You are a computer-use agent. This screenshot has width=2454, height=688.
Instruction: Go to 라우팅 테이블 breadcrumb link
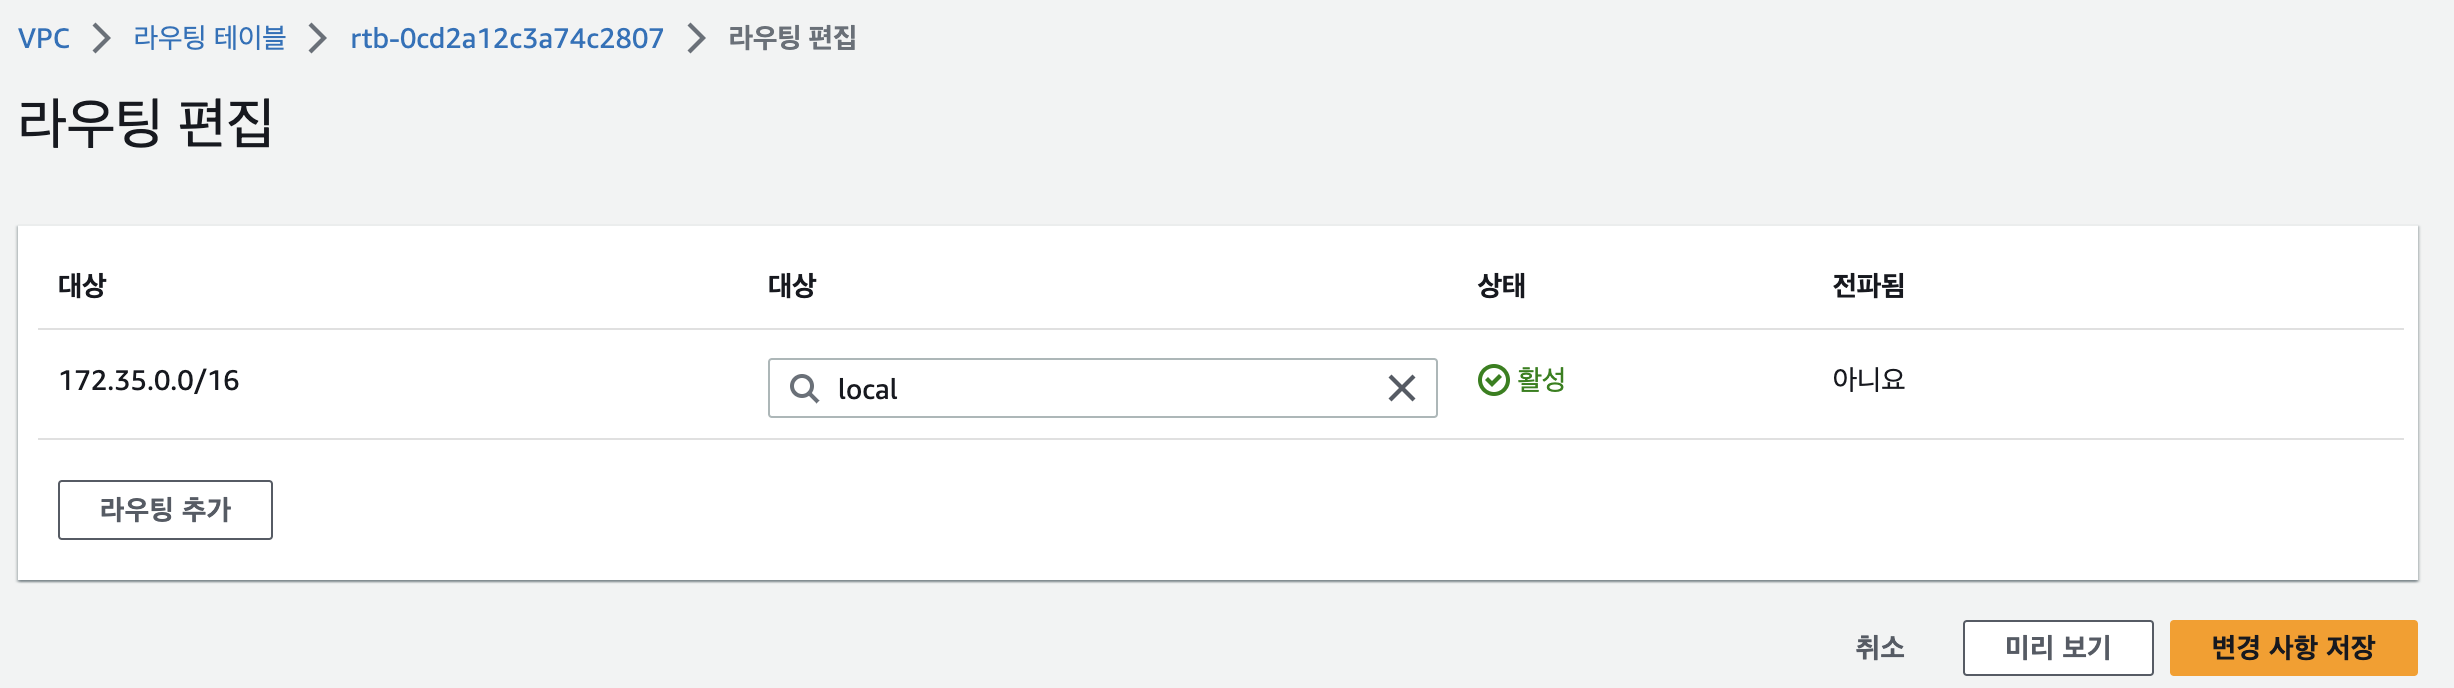pos(210,38)
